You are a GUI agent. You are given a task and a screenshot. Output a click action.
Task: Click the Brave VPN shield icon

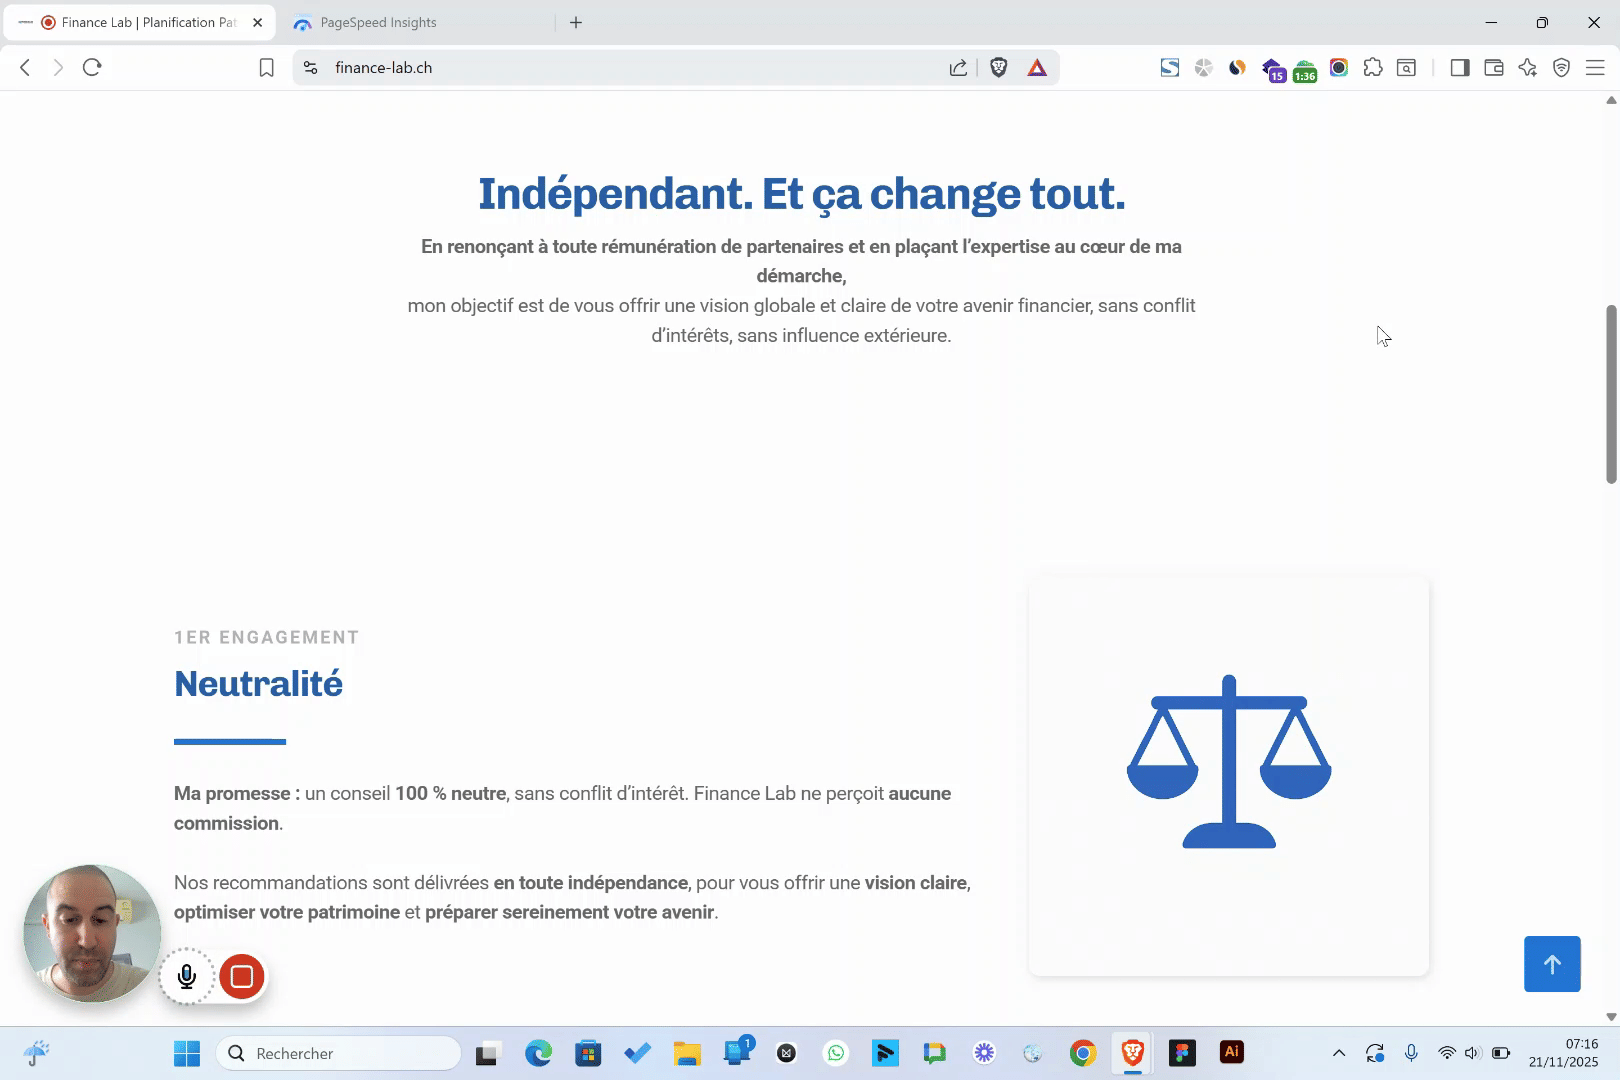(x=1561, y=67)
